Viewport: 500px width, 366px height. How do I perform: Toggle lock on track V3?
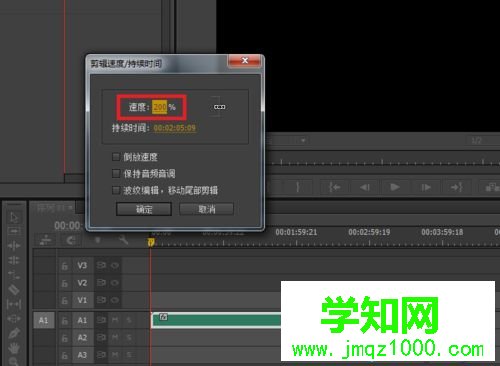65,266
